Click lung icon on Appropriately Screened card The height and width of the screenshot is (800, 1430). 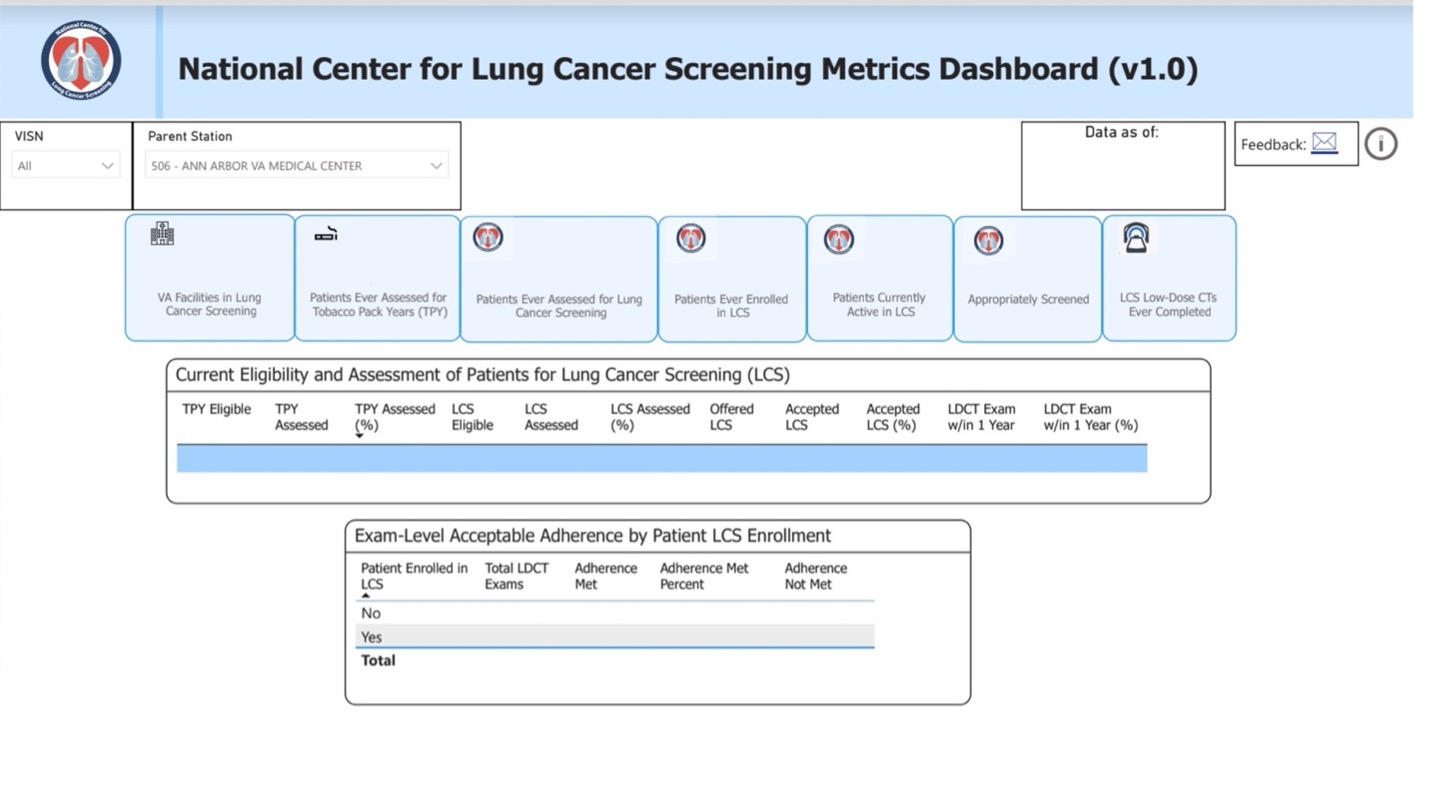(x=989, y=240)
